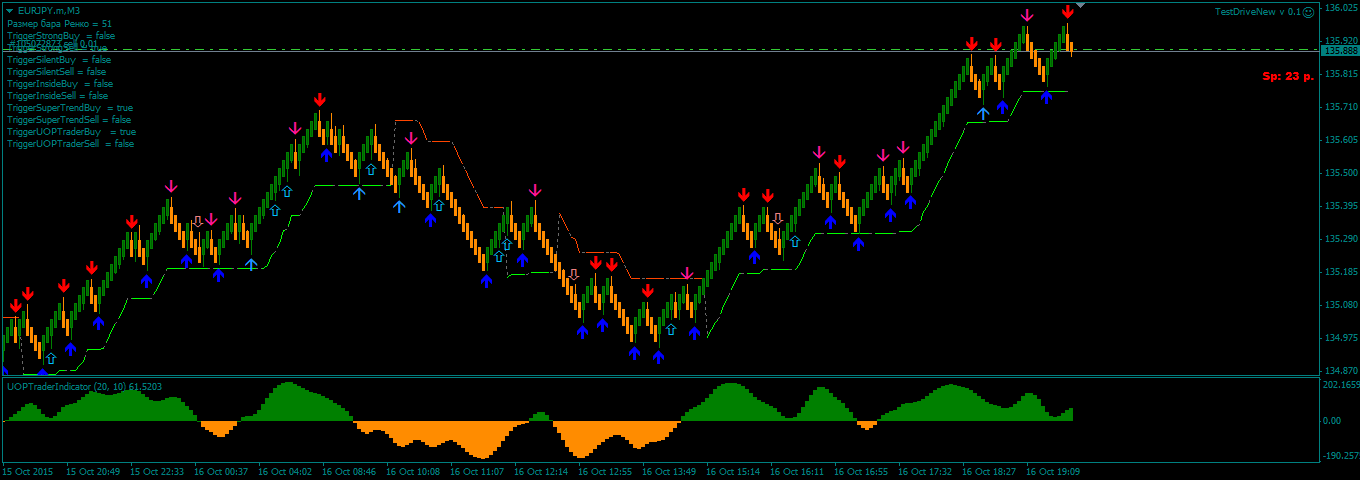Click the 'TriggerInsideBuy = false' line
This screenshot has width=1360, height=480.
tap(60, 83)
